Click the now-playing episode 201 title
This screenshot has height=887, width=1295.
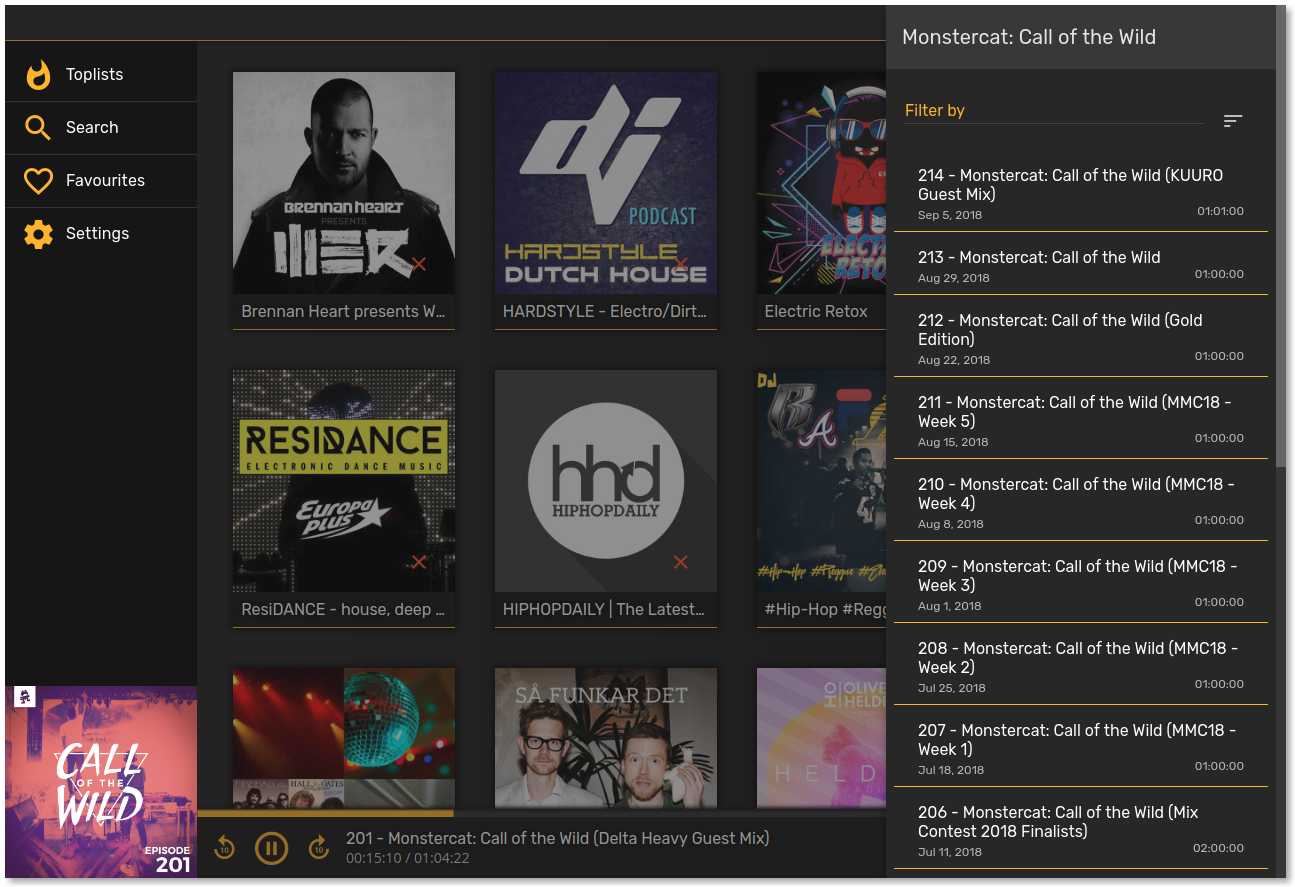coord(557,838)
